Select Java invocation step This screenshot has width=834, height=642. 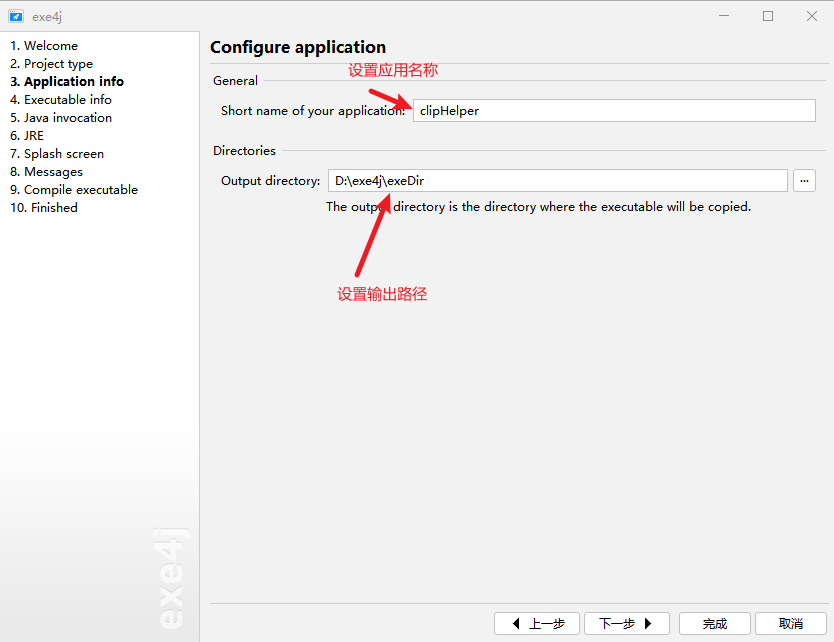61,118
